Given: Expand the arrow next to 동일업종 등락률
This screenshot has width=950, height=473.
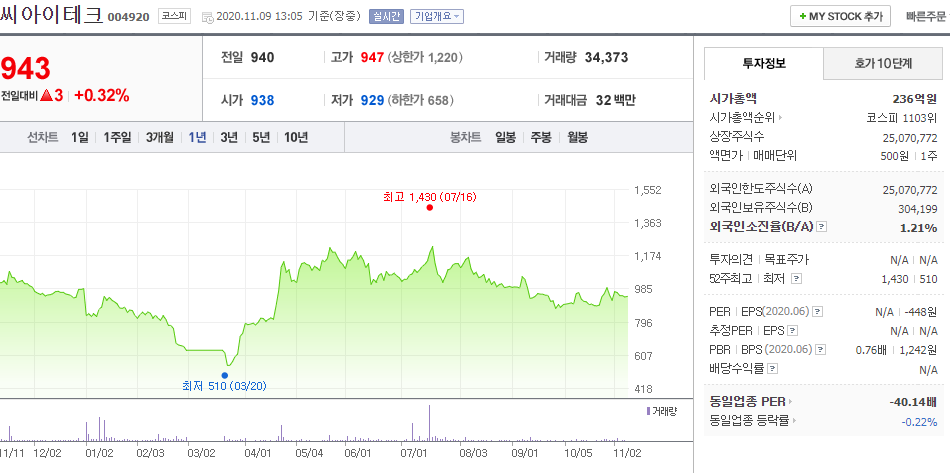Looking at the screenshot, I should pos(794,420).
